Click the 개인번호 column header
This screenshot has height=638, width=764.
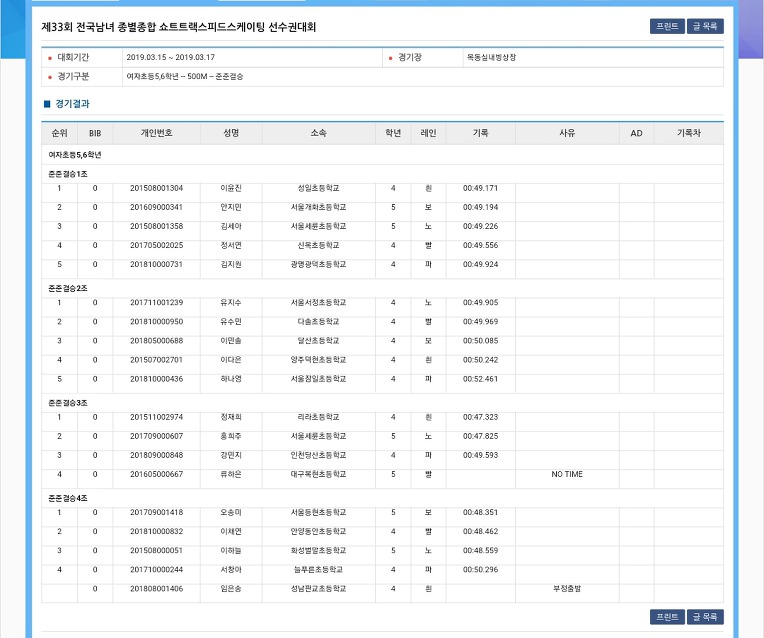pos(156,133)
